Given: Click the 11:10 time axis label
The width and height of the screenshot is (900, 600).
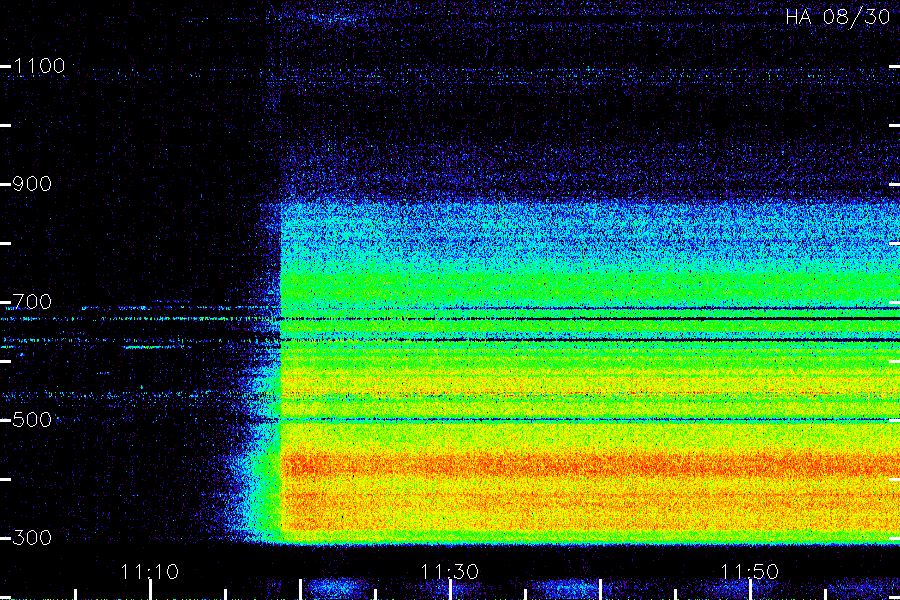Looking at the screenshot, I should (150, 572).
